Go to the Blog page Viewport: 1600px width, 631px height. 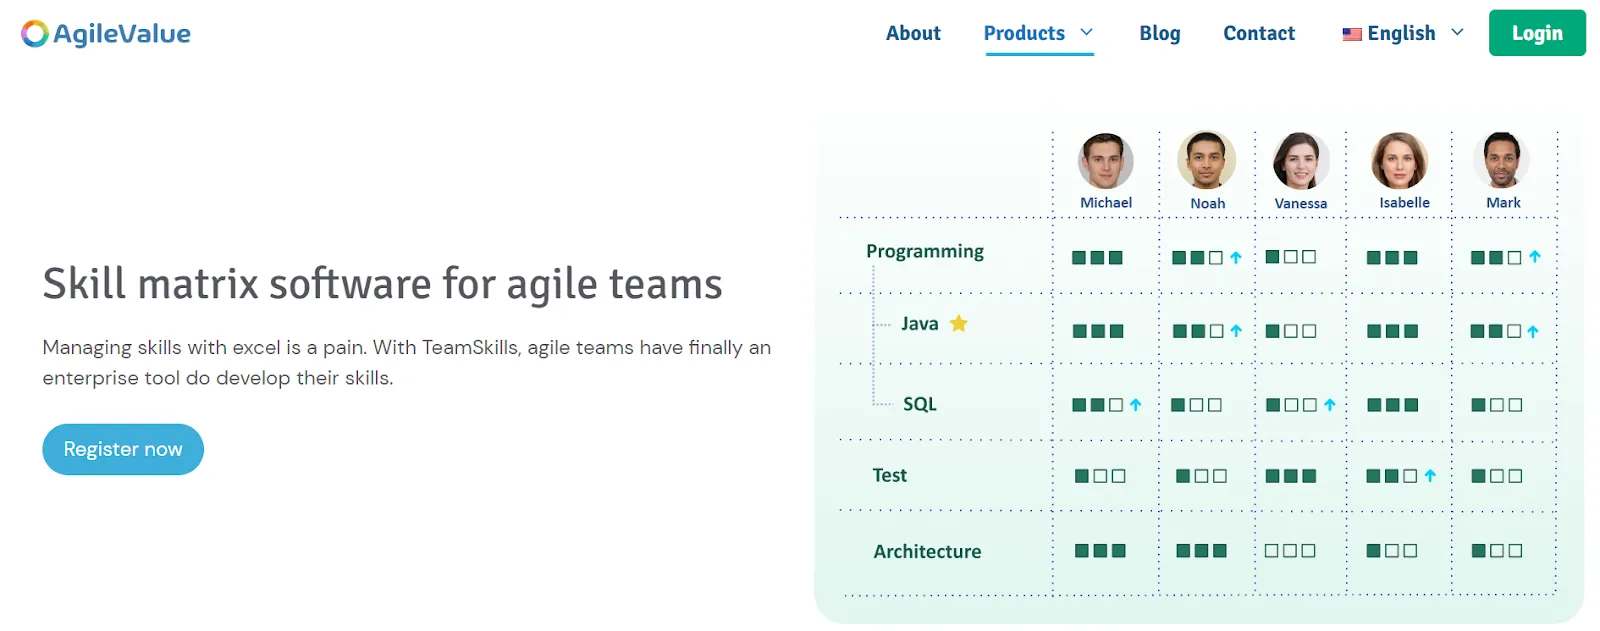click(x=1160, y=33)
